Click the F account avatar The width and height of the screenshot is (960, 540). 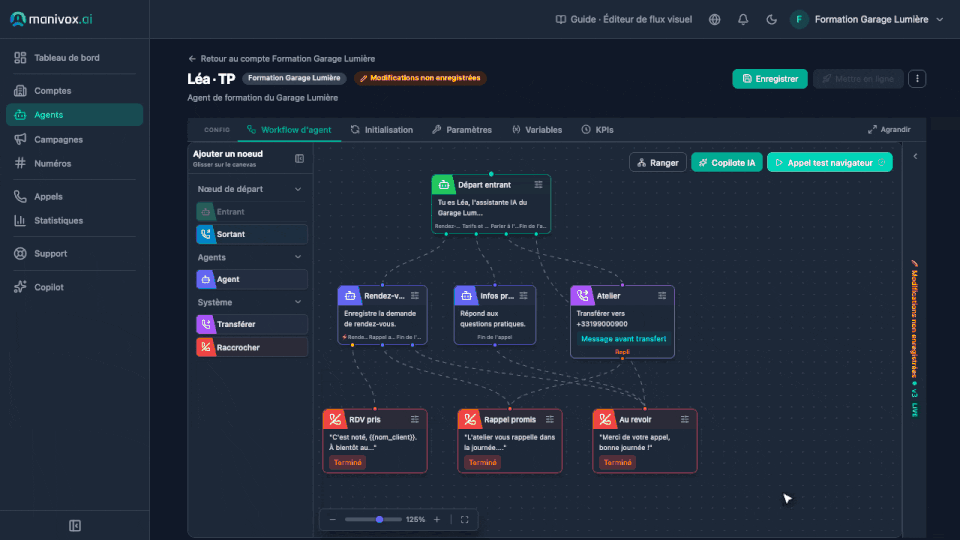click(799, 20)
